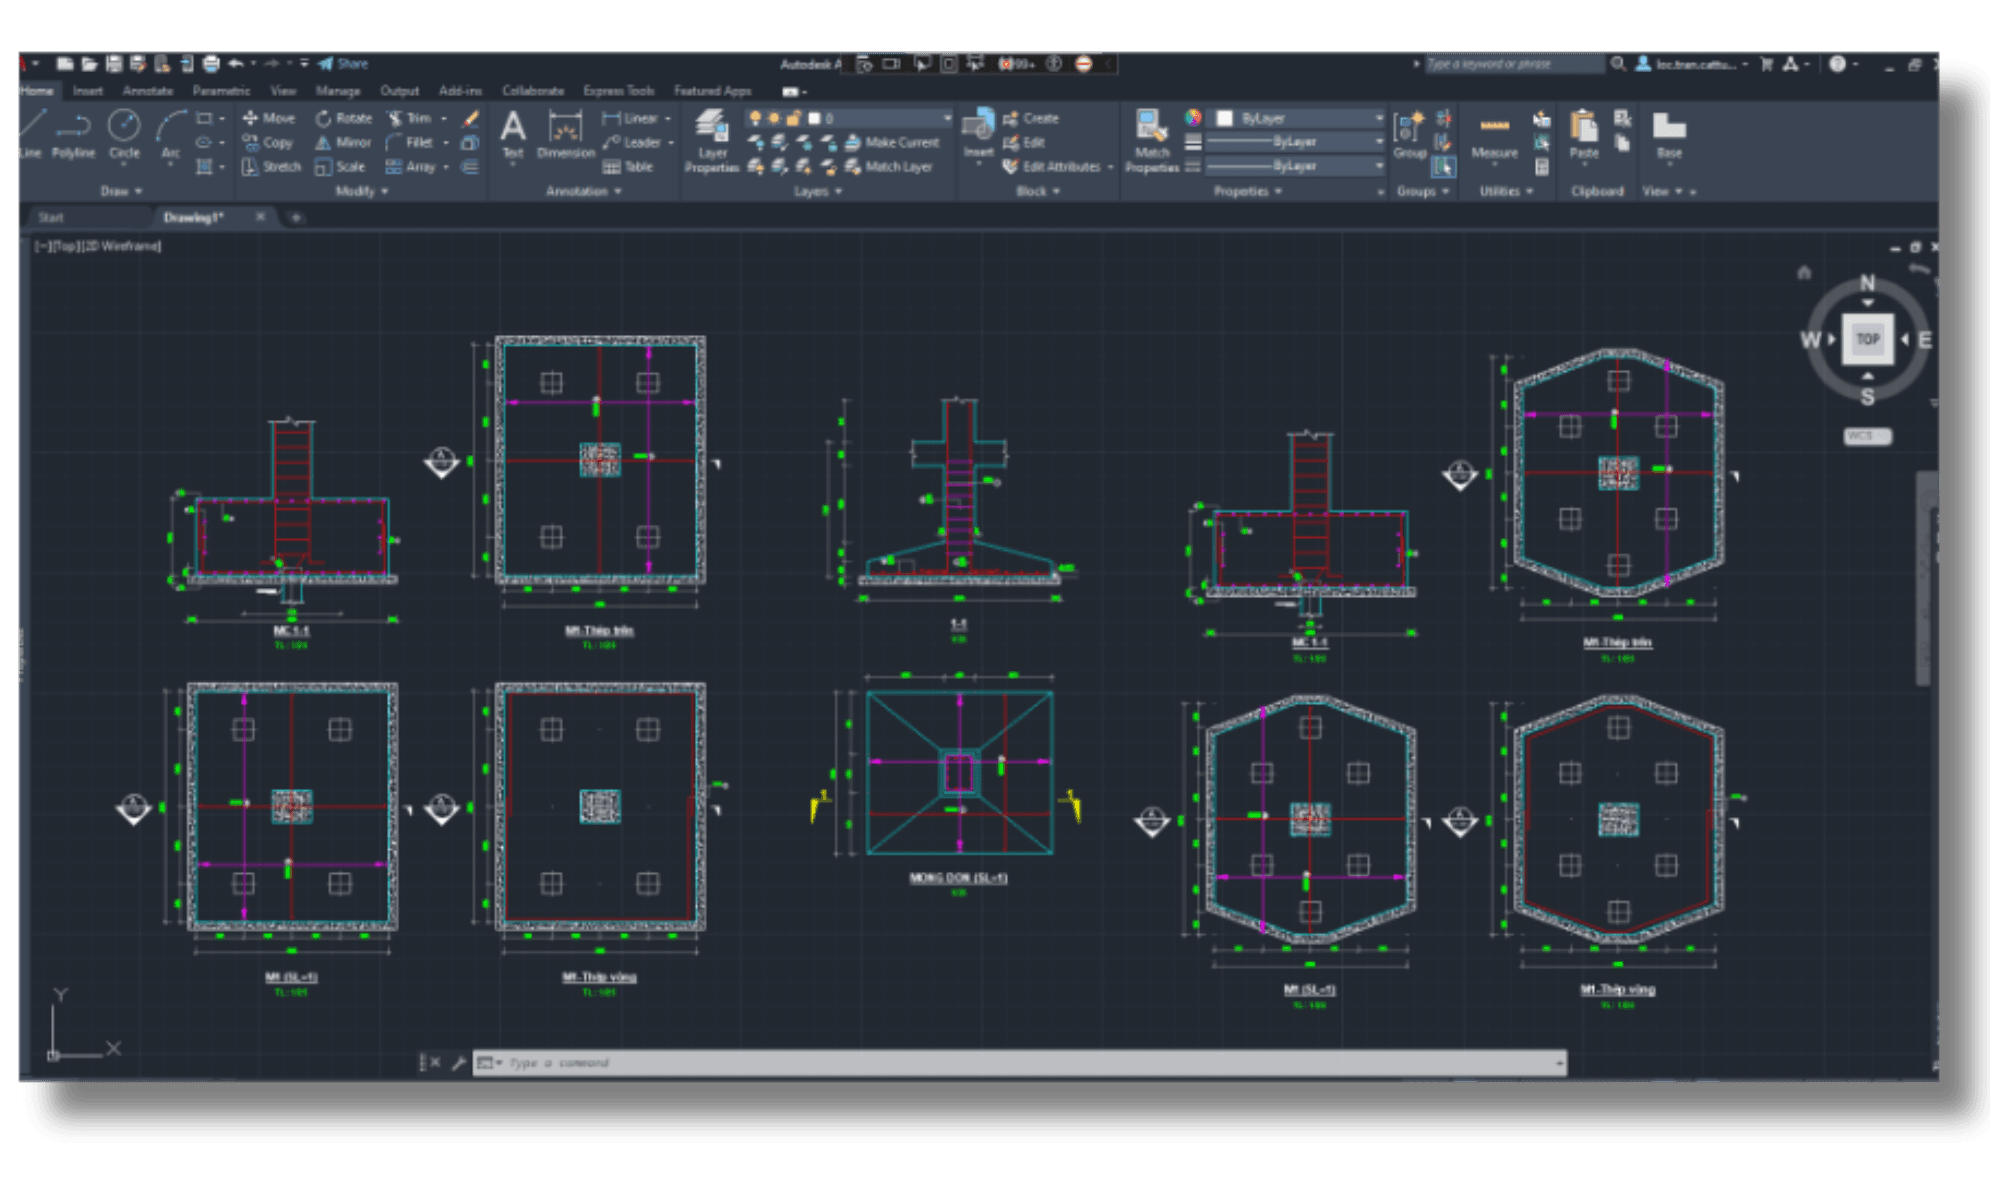Select the Polyline tool
Screen dimensions: 1990x1195
[x=73, y=134]
